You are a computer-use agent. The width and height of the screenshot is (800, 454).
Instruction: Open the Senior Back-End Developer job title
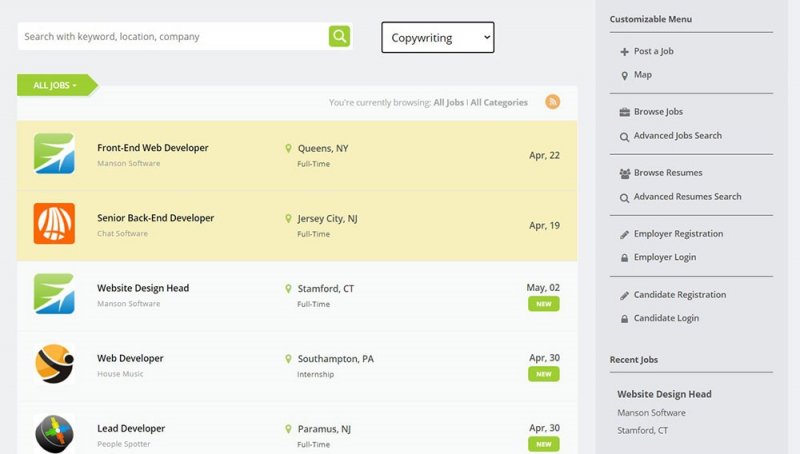point(156,218)
